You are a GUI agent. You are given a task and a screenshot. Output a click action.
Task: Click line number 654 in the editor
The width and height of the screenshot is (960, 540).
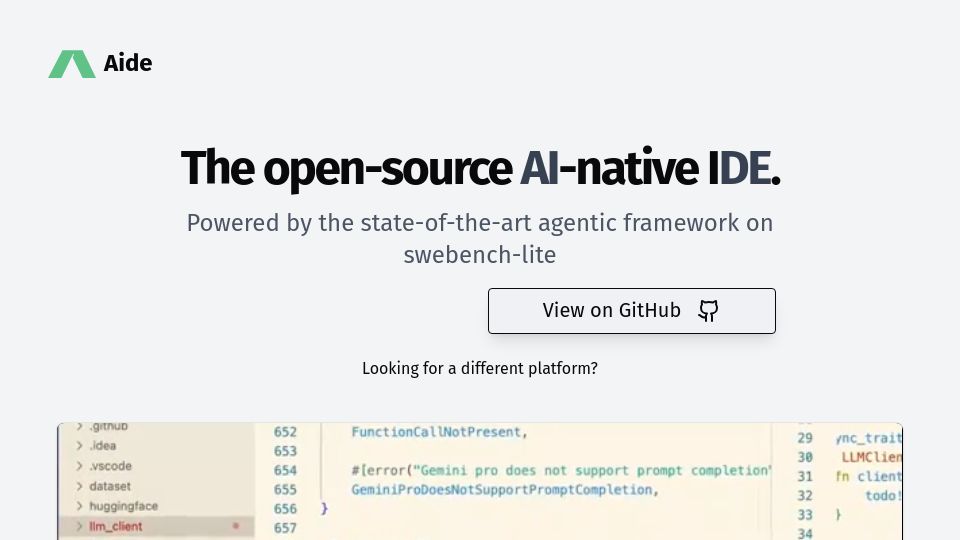[x=285, y=470]
